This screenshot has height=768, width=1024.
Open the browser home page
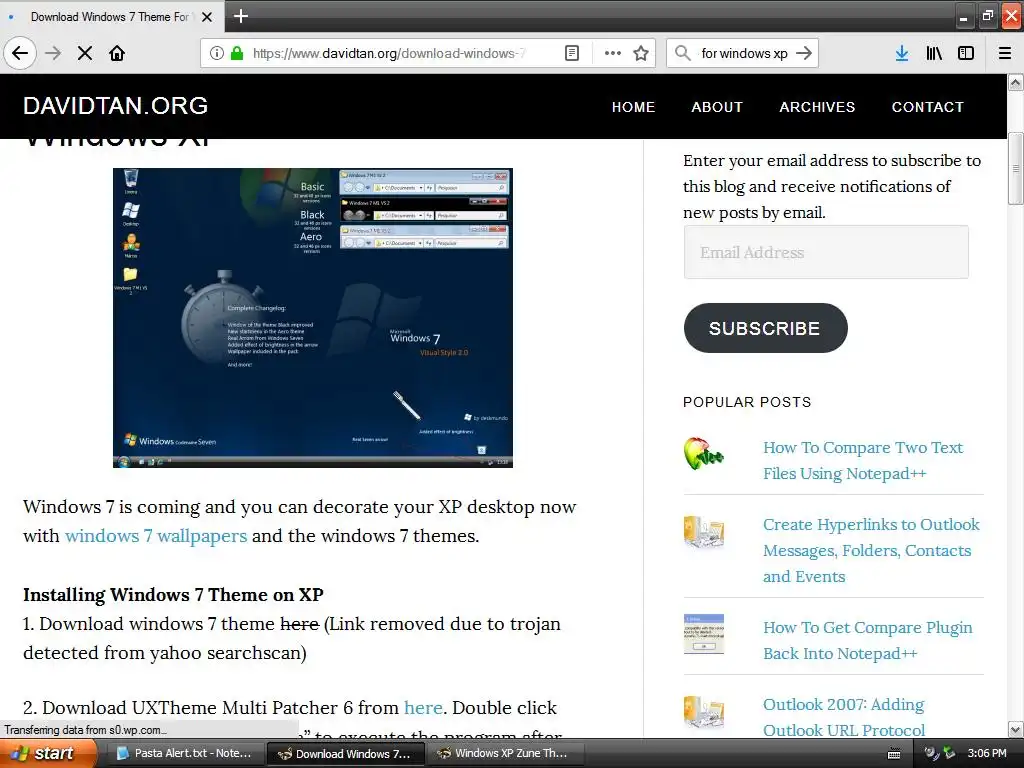pyautogui.click(x=117, y=53)
